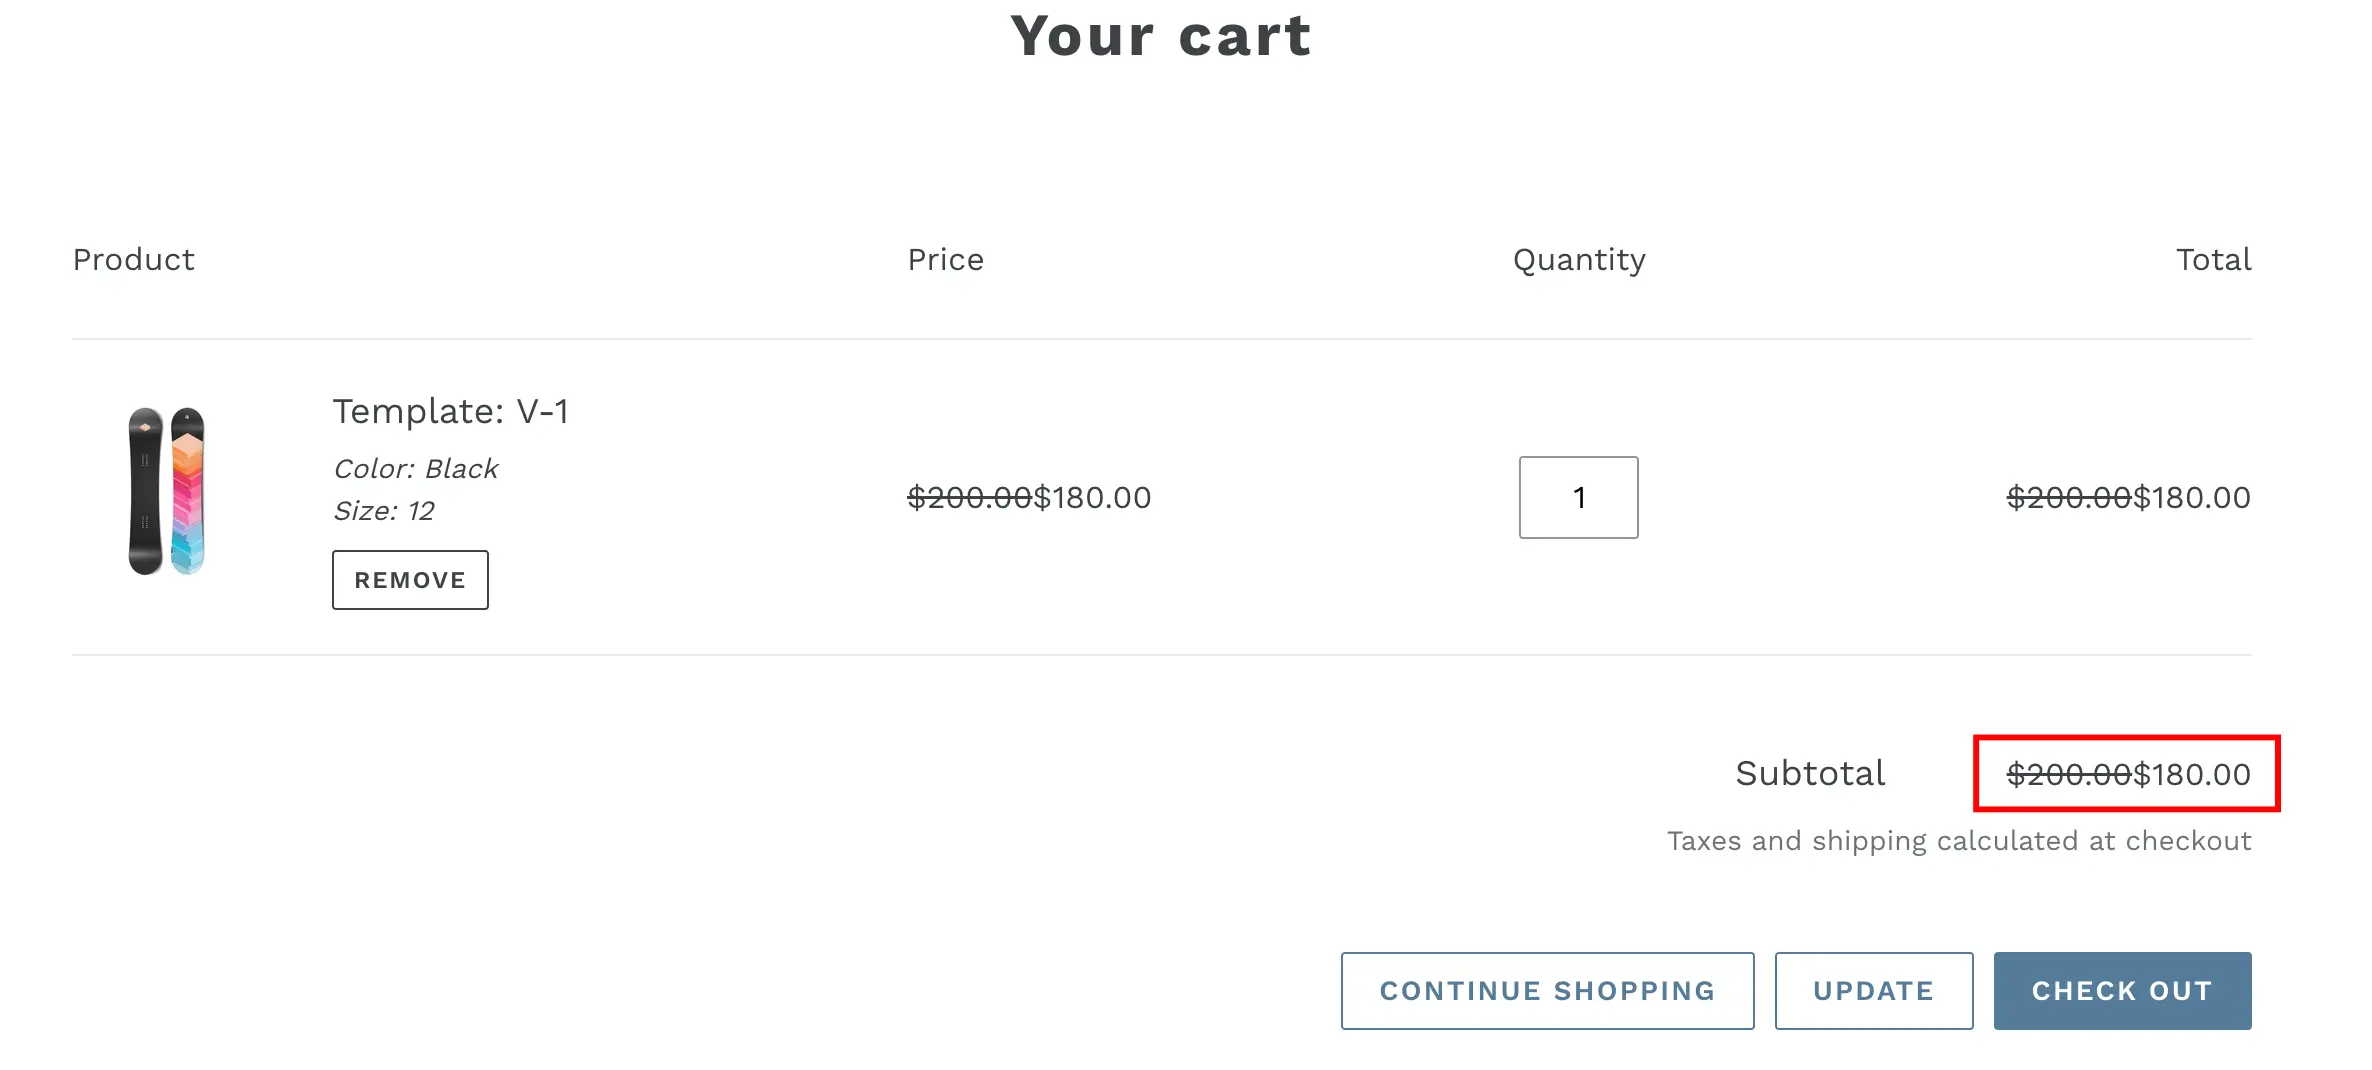The height and width of the screenshot is (1070, 2372).
Task: Remove the Template: V-1 item from cart
Action: [x=410, y=580]
